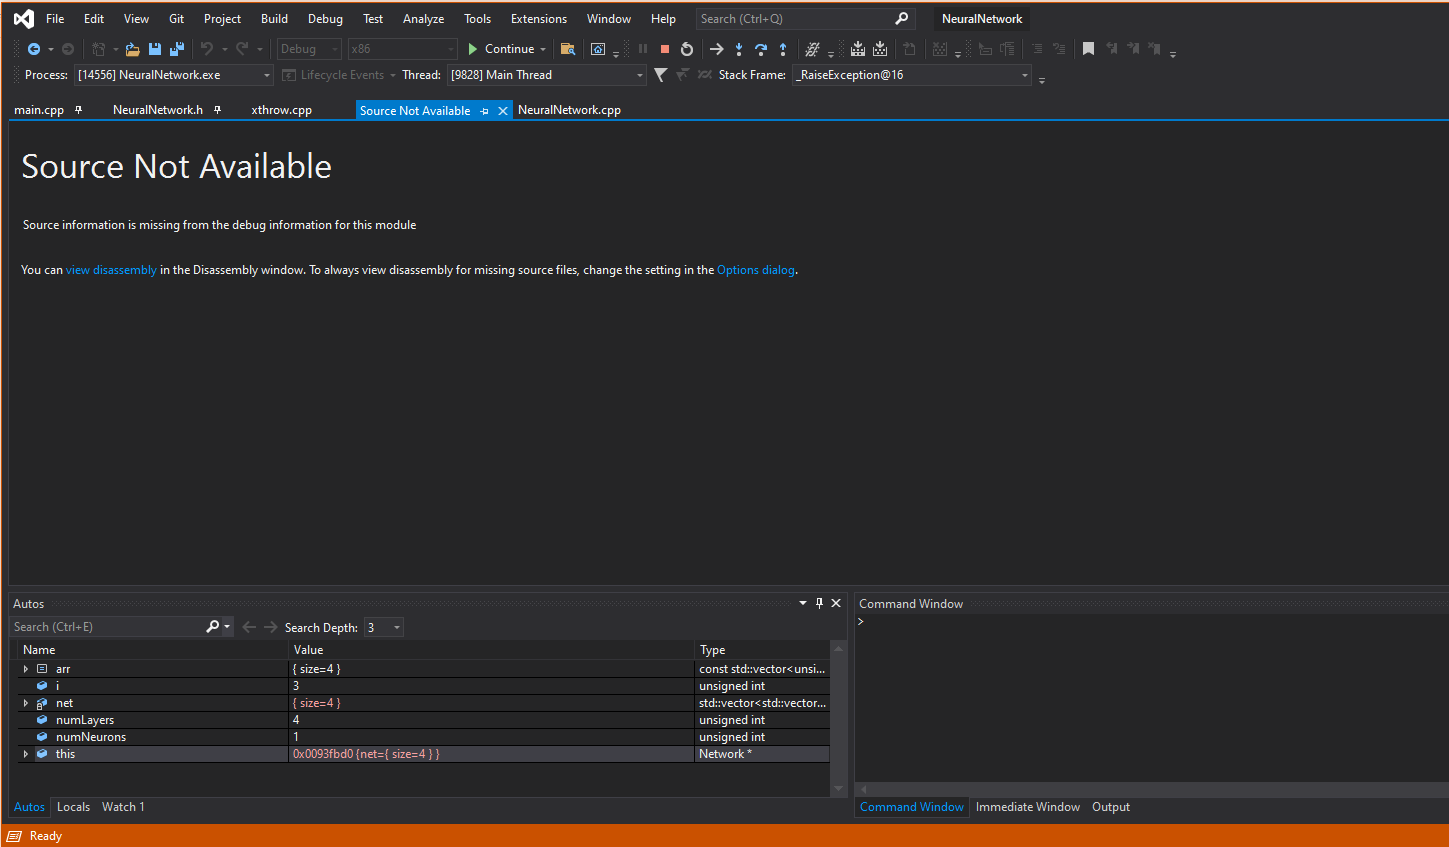The height and width of the screenshot is (847, 1449).
Task: Expand the 'arr' variable in Autos
Action: (26, 669)
